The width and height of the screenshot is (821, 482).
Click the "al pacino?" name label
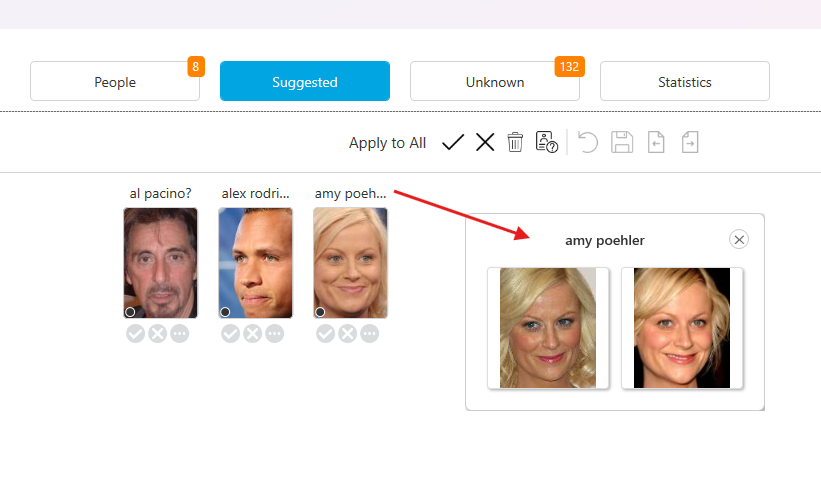160,194
